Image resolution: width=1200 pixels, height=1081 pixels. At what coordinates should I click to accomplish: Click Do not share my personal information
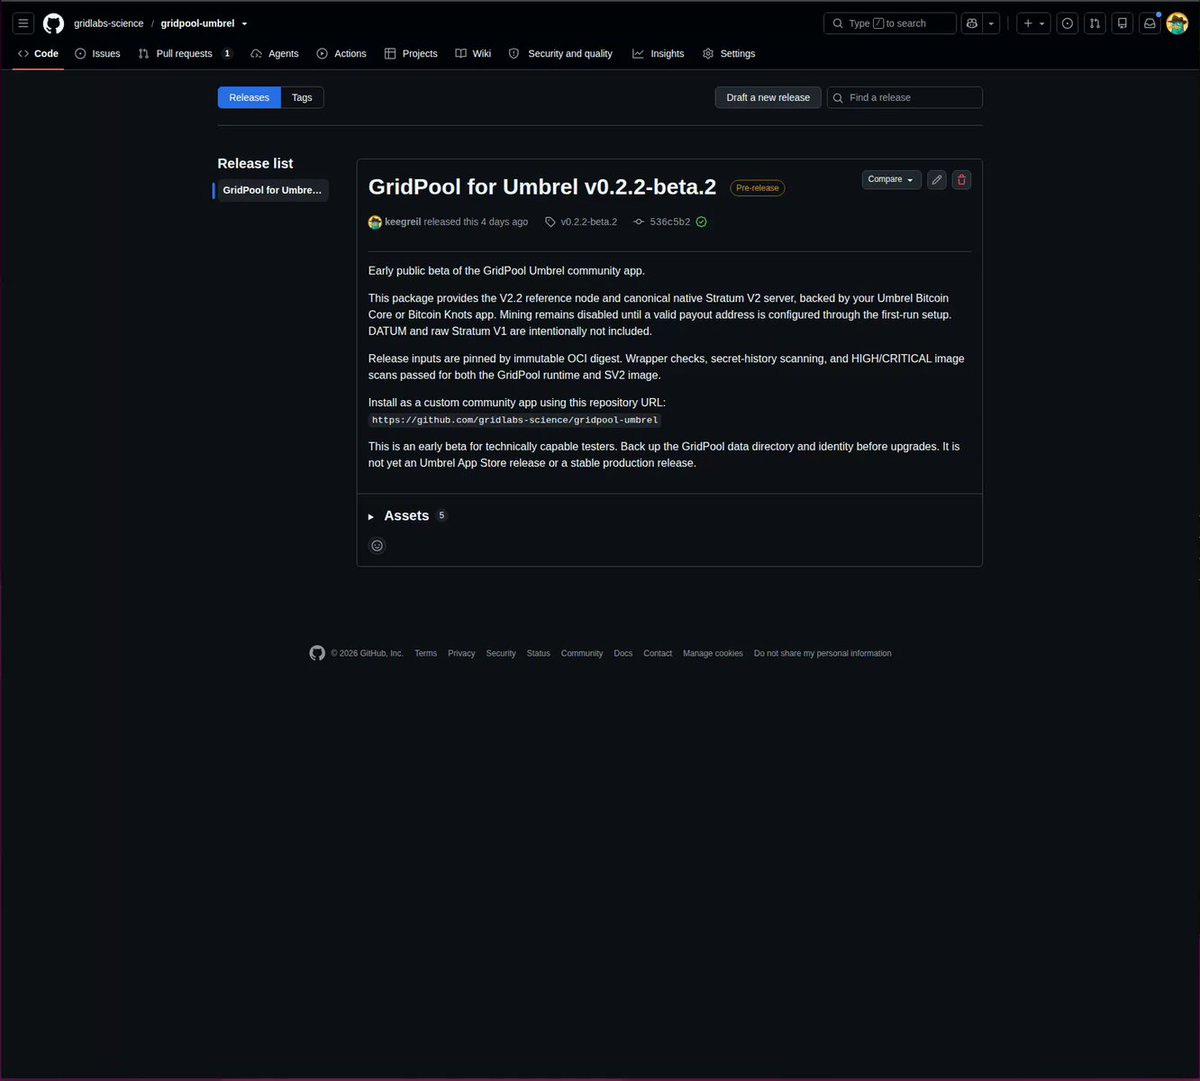pyautogui.click(x=823, y=653)
